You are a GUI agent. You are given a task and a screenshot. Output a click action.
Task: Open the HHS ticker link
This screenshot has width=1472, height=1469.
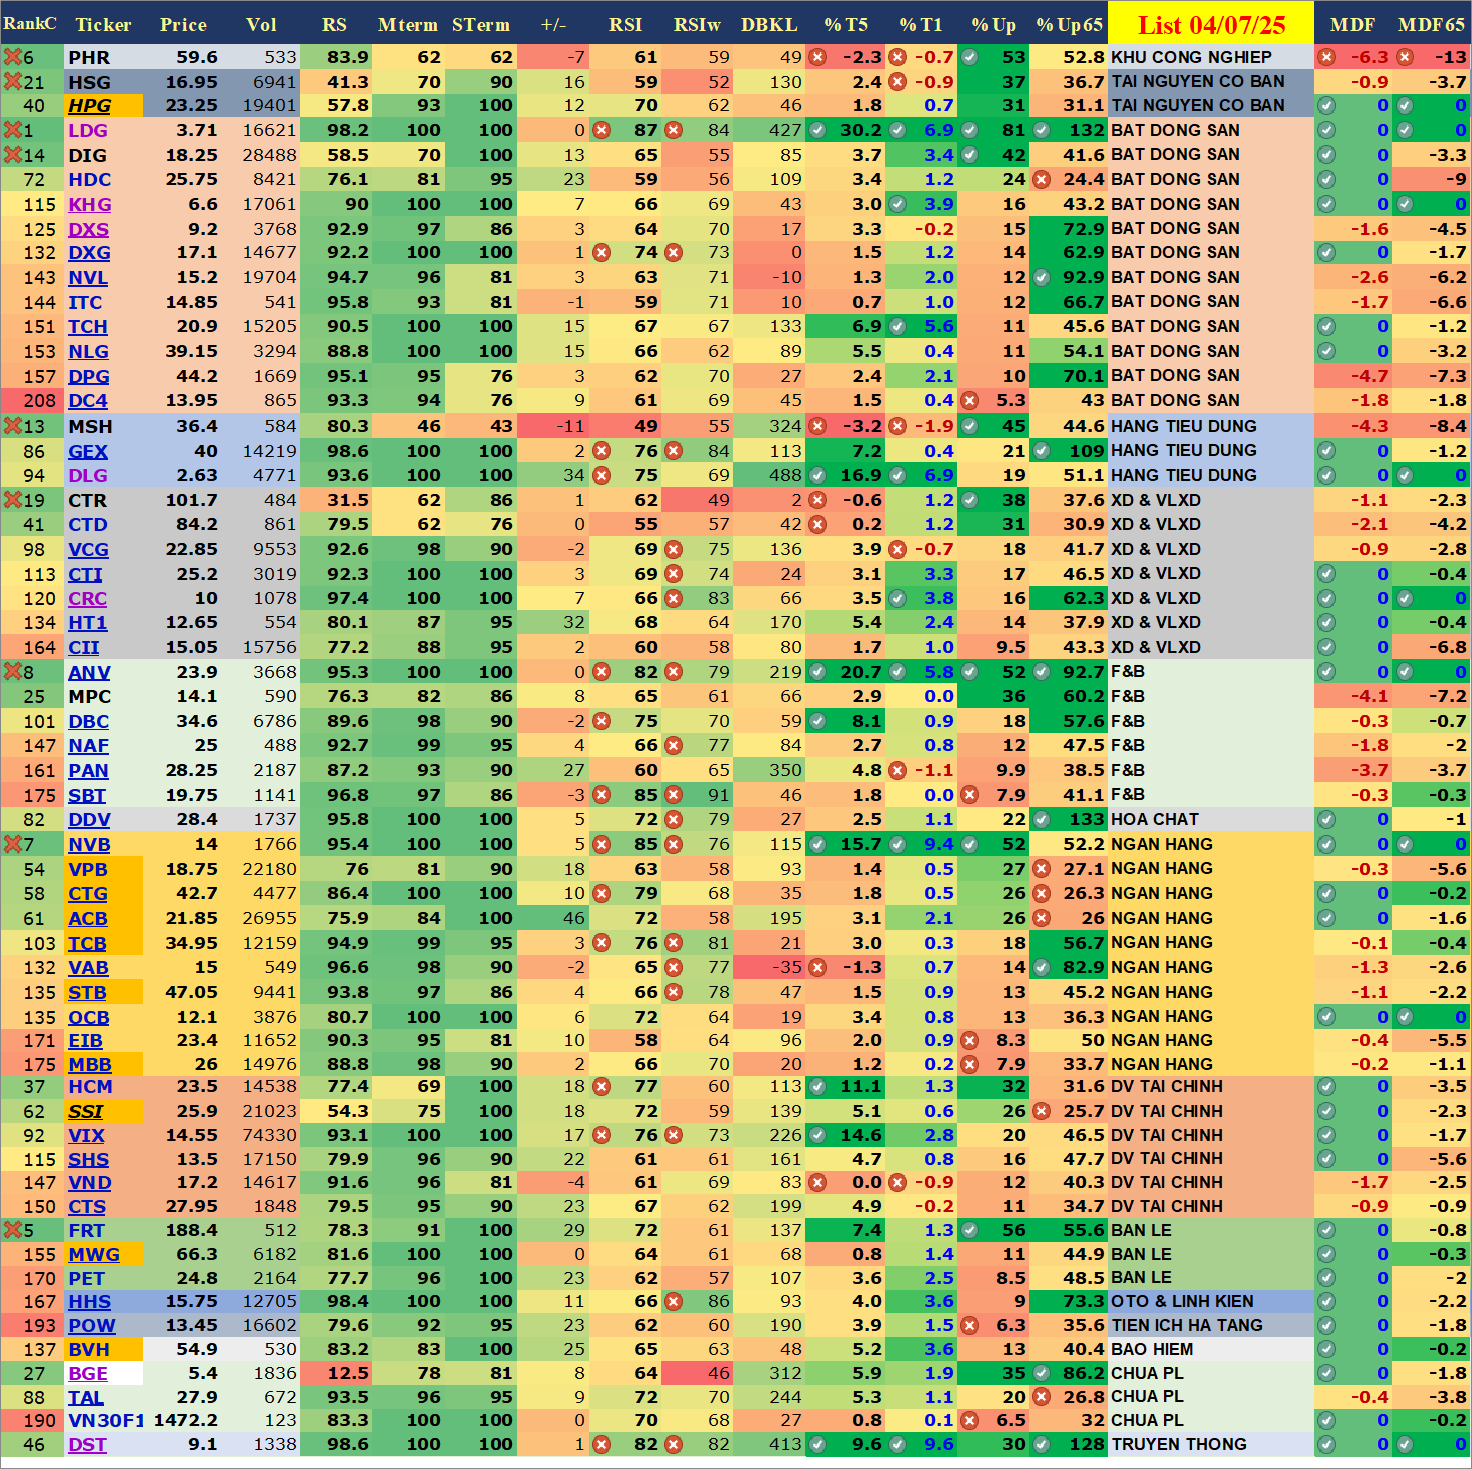(x=89, y=1301)
